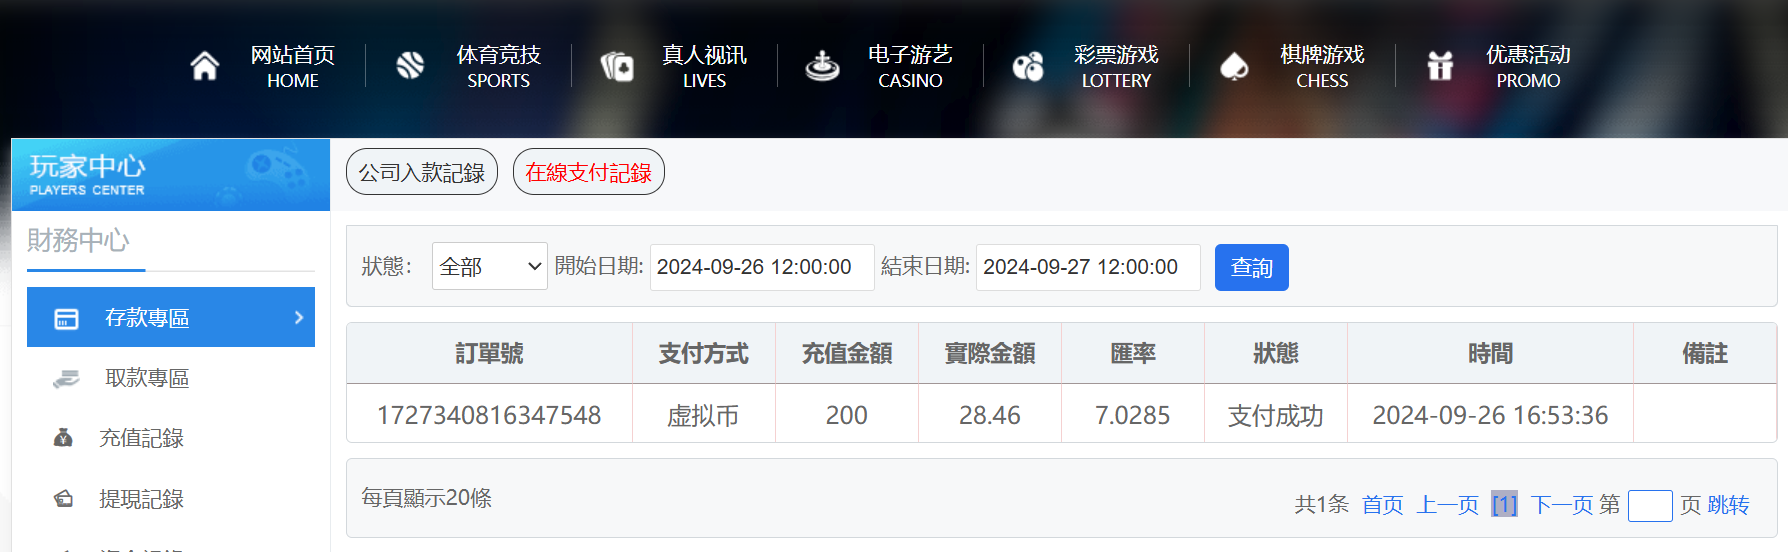Image resolution: width=1788 pixels, height=552 pixels.
Task: Switch to 公司入款記錄 tab
Action: tap(421, 173)
